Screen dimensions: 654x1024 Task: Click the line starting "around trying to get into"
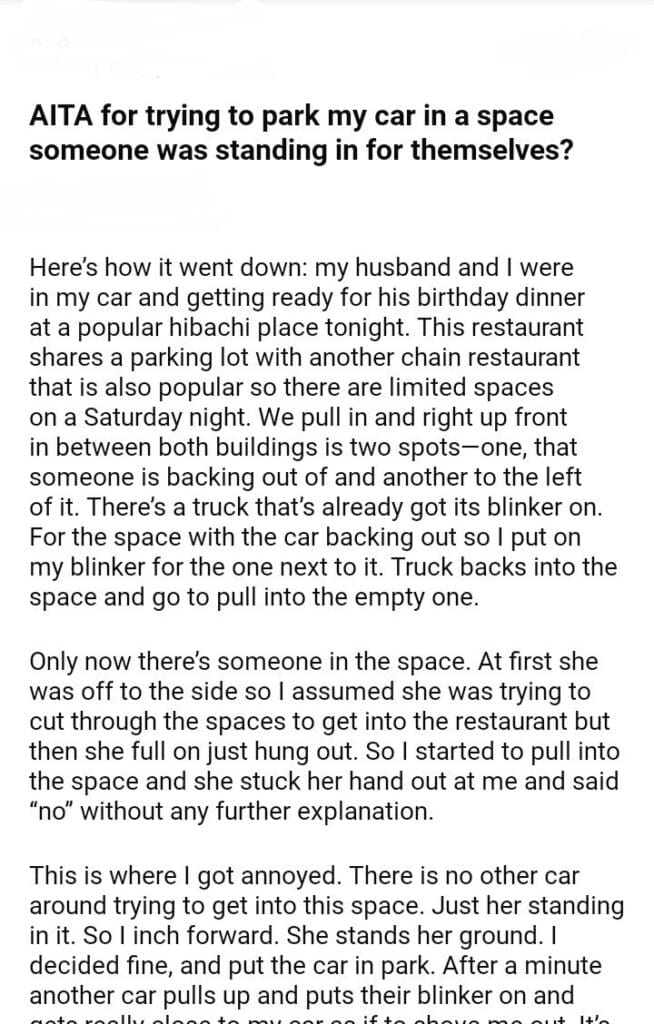[x=326, y=908]
